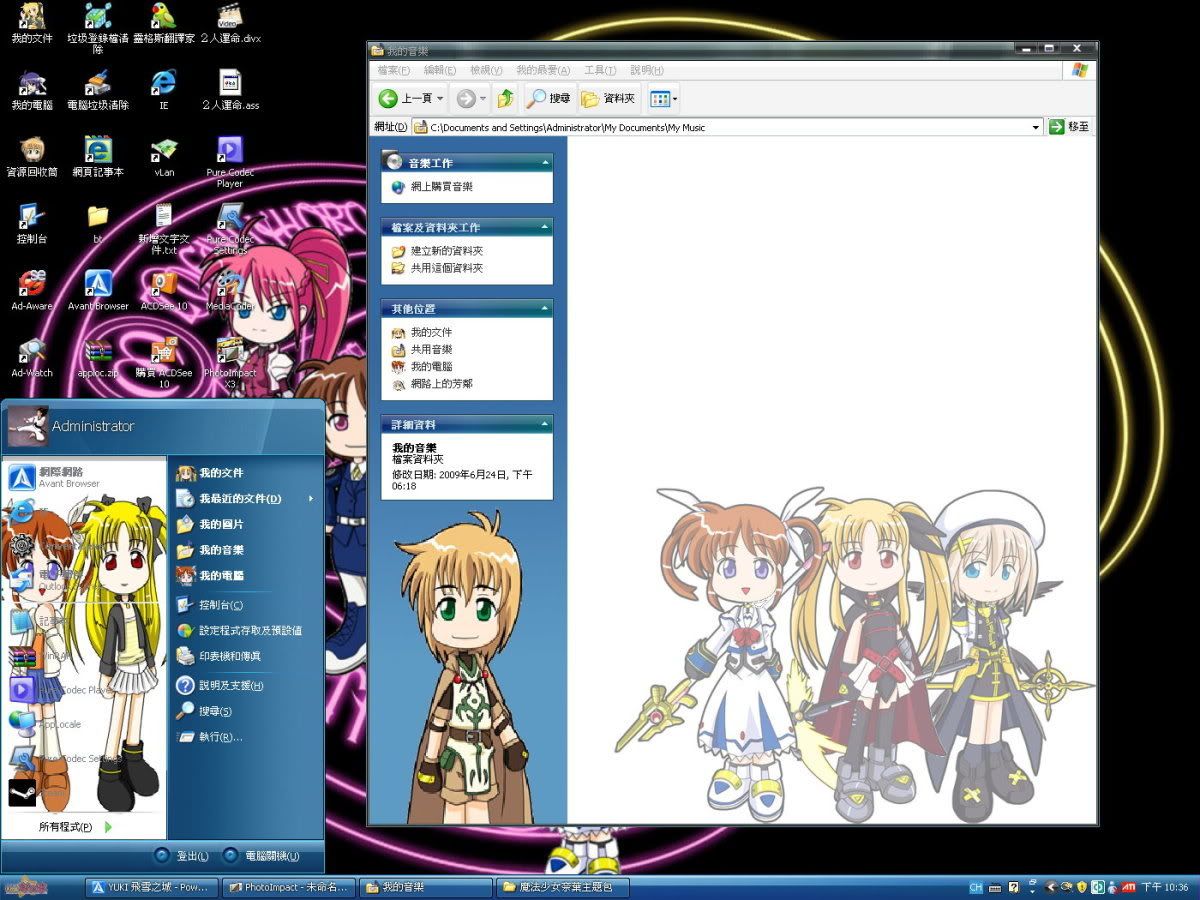
Task: Collapse the 其他位置 panel
Action: [545, 309]
